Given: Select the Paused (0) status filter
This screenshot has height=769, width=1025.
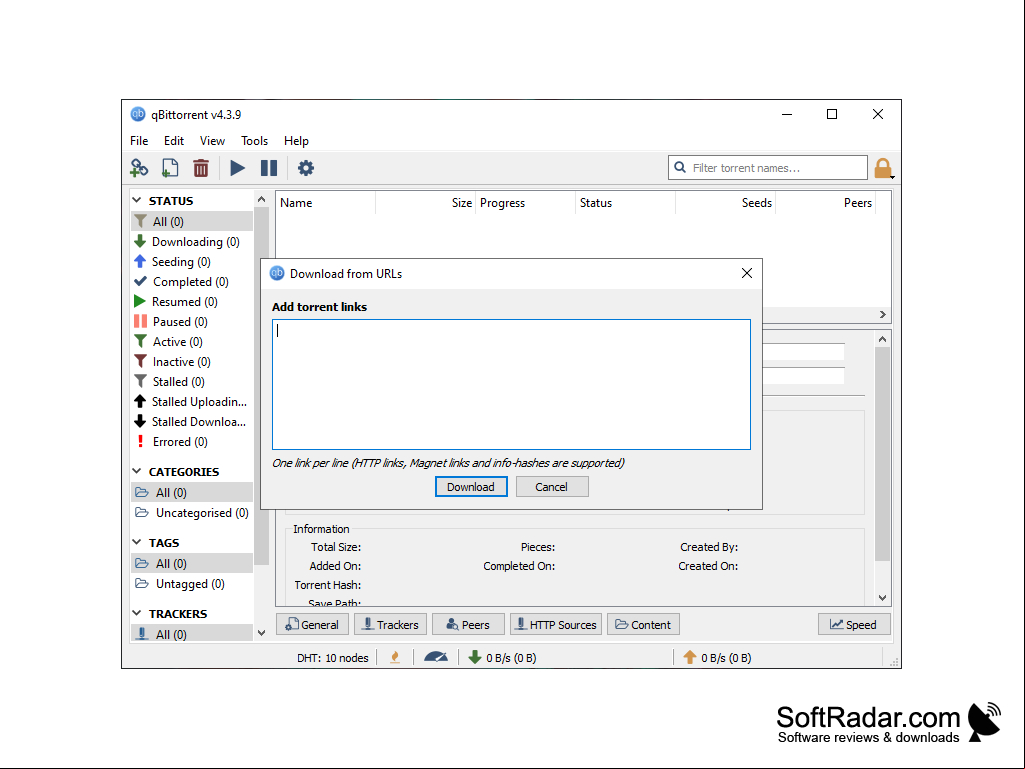Looking at the screenshot, I should [x=192, y=322].
